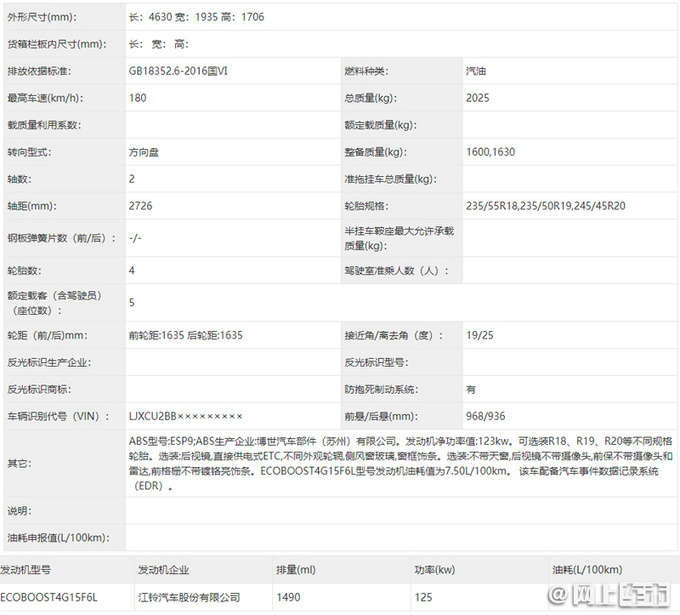
Task: Select wheelbase value 2726
Action: pyautogui.click(x=141, y=206)
